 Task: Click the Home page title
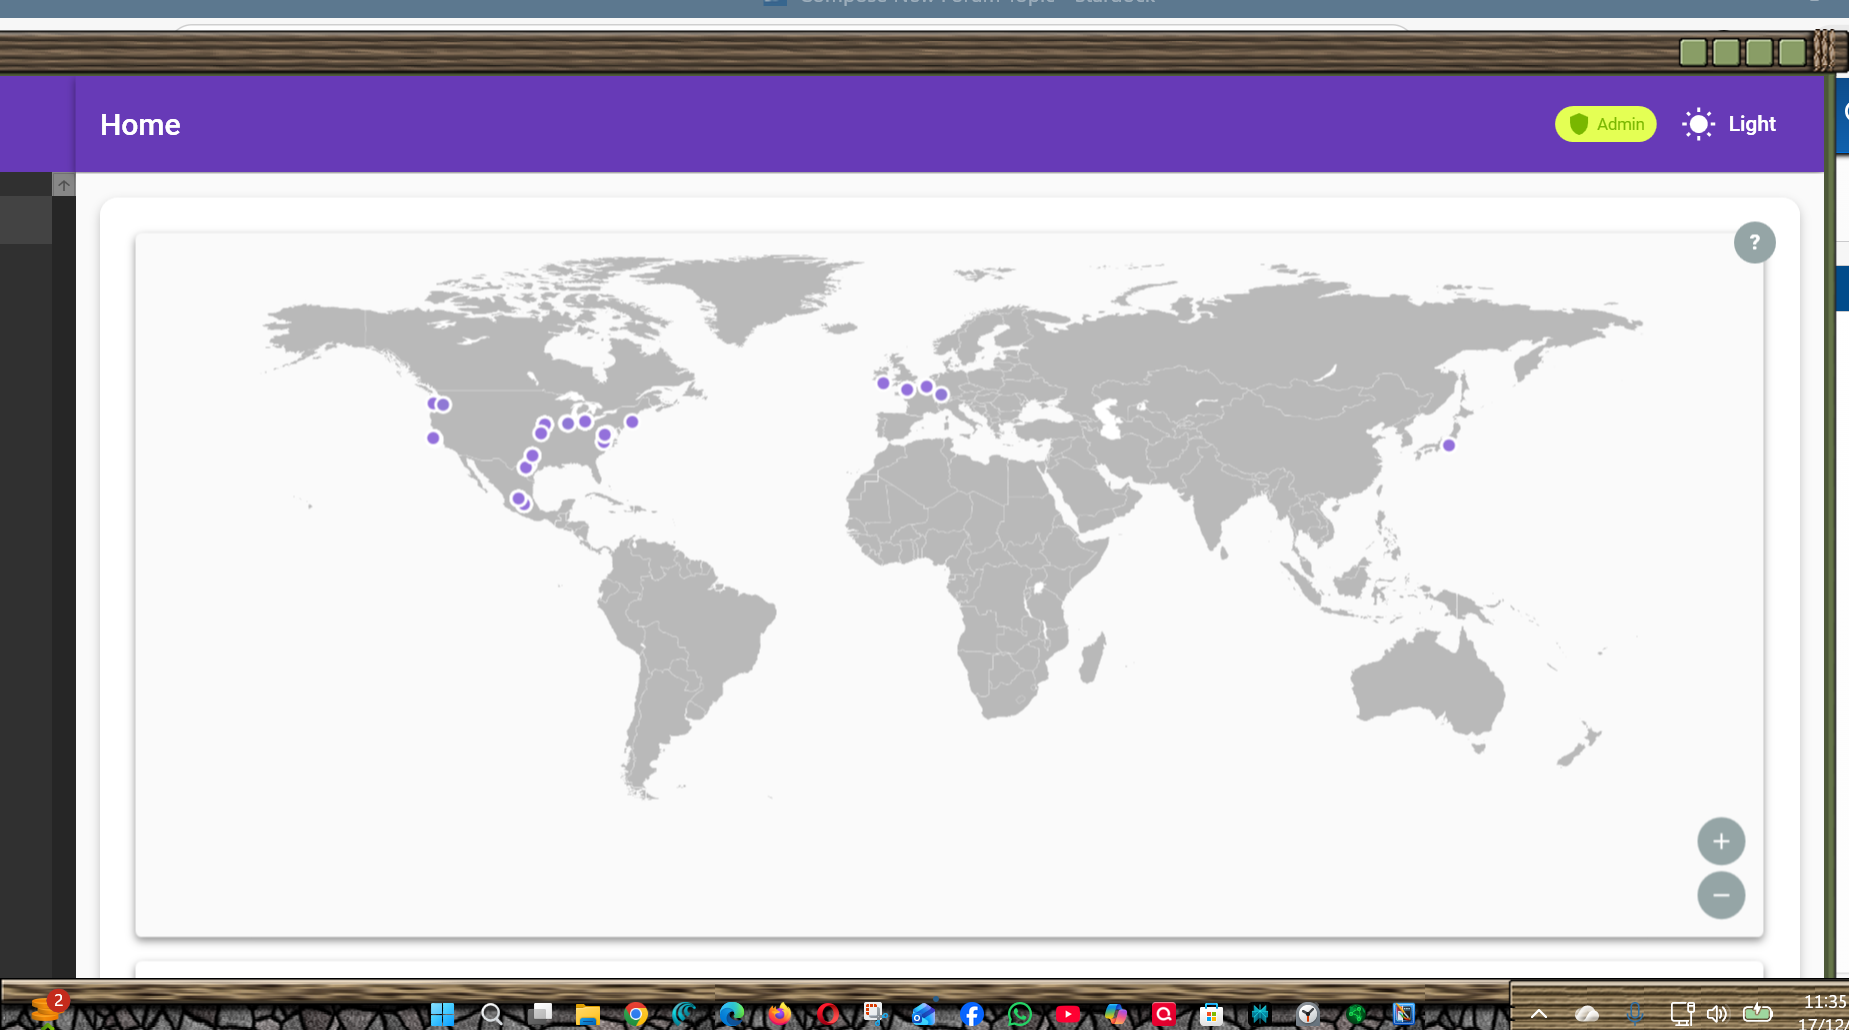(140, 125)
